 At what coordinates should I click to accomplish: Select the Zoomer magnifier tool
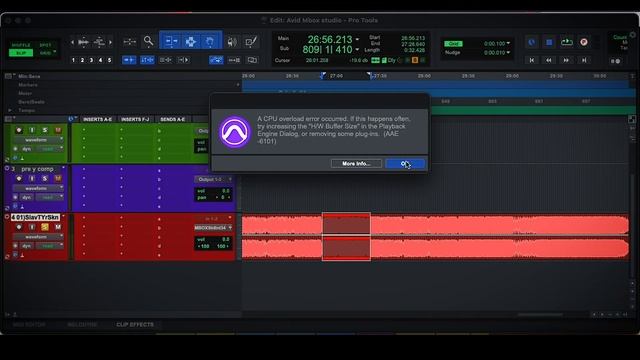point(148,41)
